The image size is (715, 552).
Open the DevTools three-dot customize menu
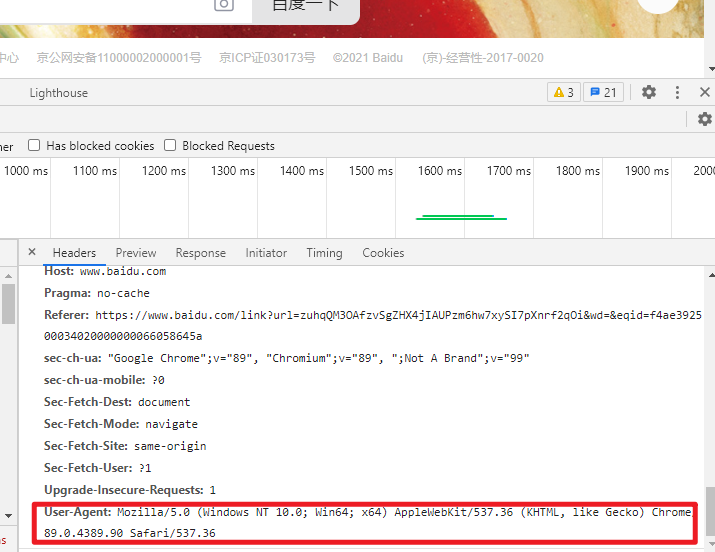pos(677,93)
